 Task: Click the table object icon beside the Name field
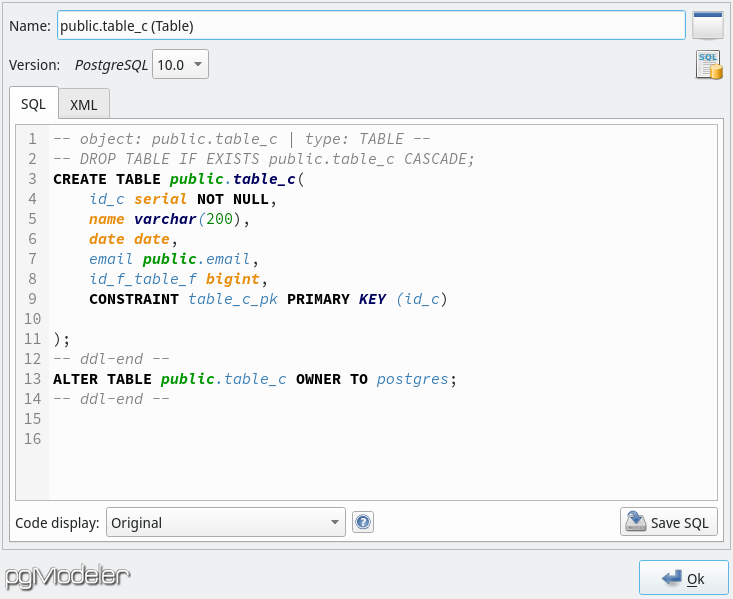[x=708, y=26]
